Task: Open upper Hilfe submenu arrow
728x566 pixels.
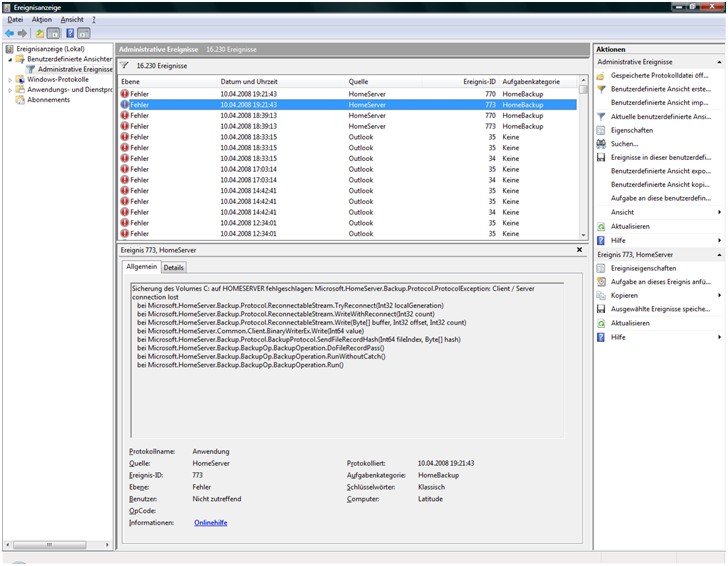Action: [719, 241]
